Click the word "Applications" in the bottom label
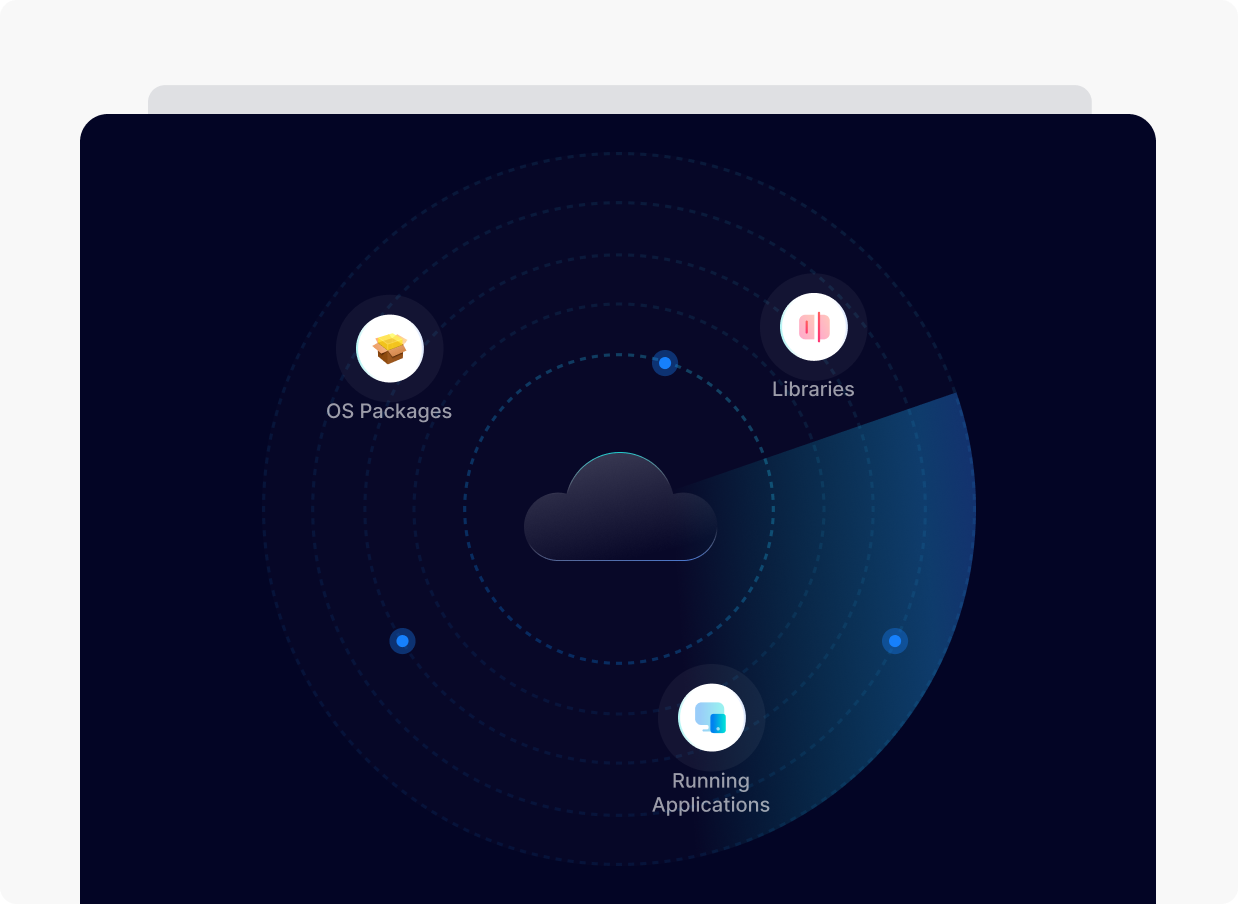 click(x=711, y=805)
